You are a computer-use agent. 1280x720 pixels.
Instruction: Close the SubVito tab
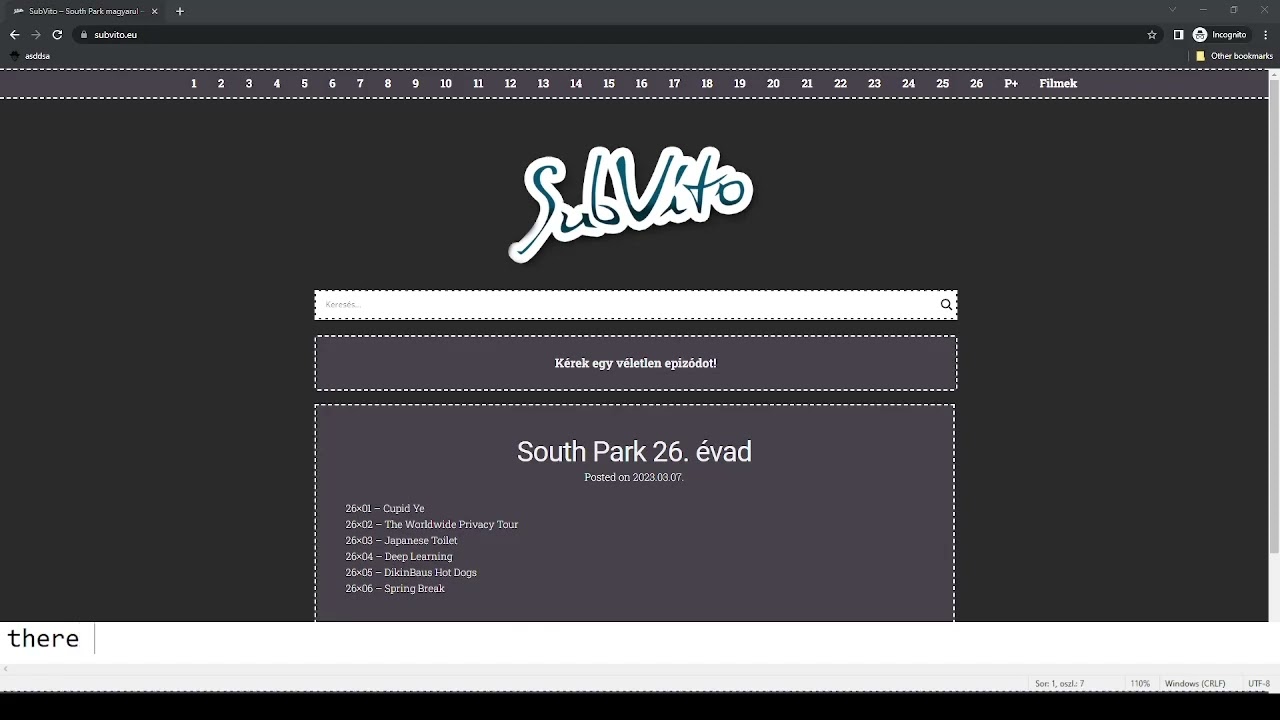tap(154, 11)
